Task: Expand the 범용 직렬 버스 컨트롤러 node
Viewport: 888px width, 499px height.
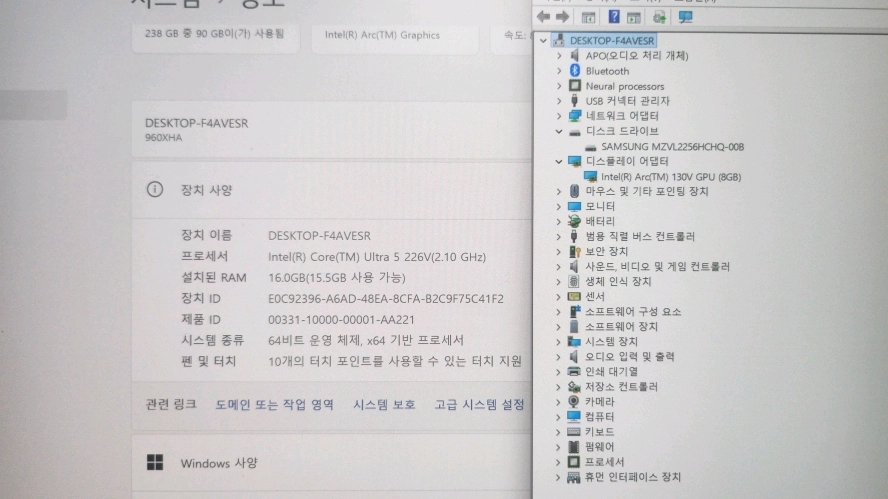Action: point(559,236)
